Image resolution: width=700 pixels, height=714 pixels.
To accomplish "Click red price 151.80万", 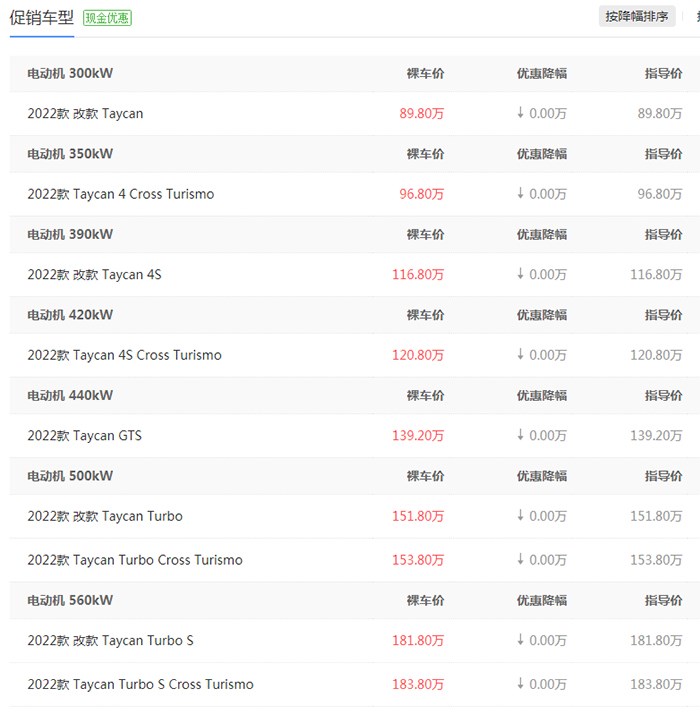I will coord(418,516).
